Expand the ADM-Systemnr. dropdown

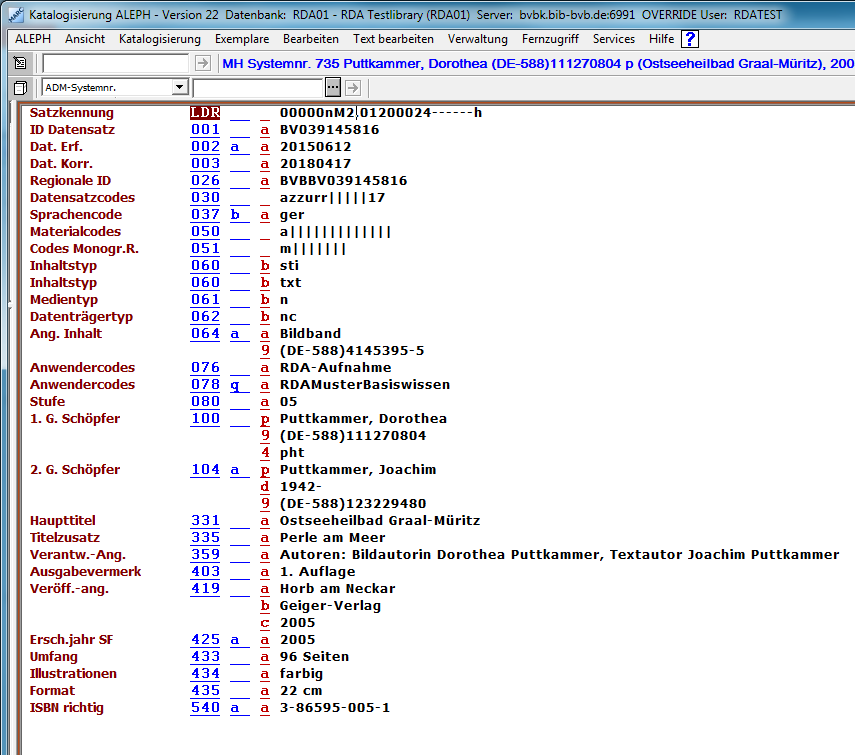point(179,87)
